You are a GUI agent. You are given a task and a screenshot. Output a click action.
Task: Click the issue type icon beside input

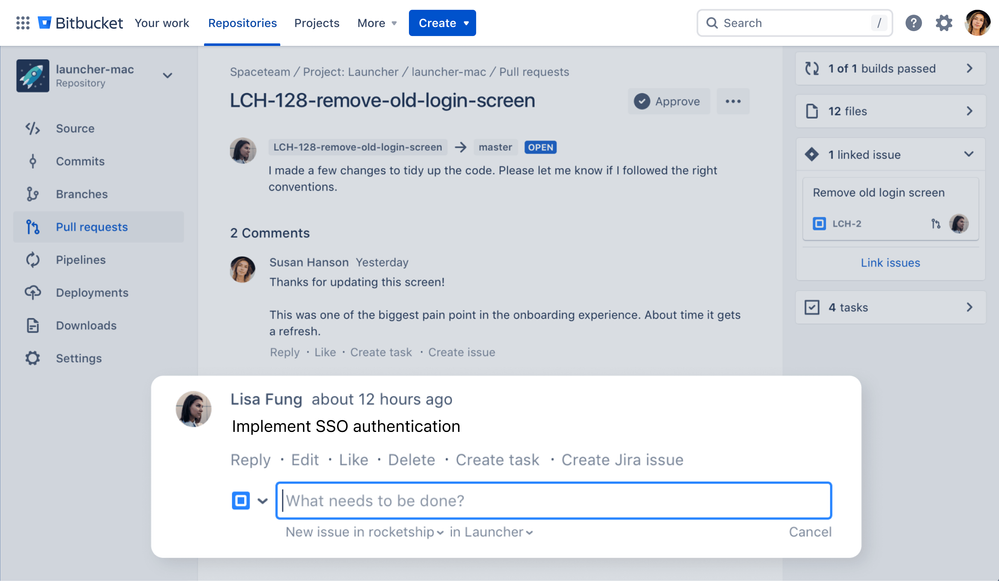240,501
